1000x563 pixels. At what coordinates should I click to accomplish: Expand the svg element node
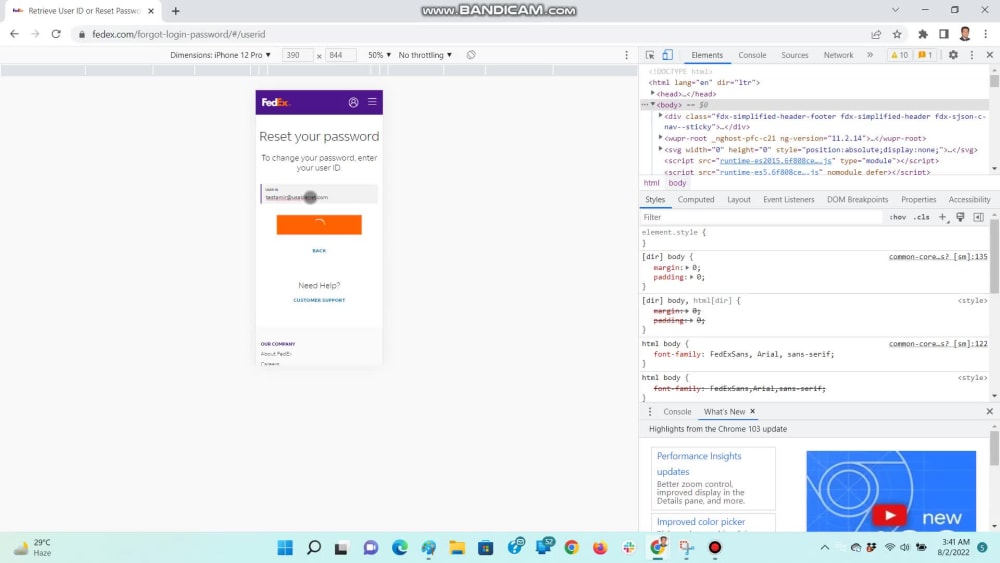pos(660,149)
